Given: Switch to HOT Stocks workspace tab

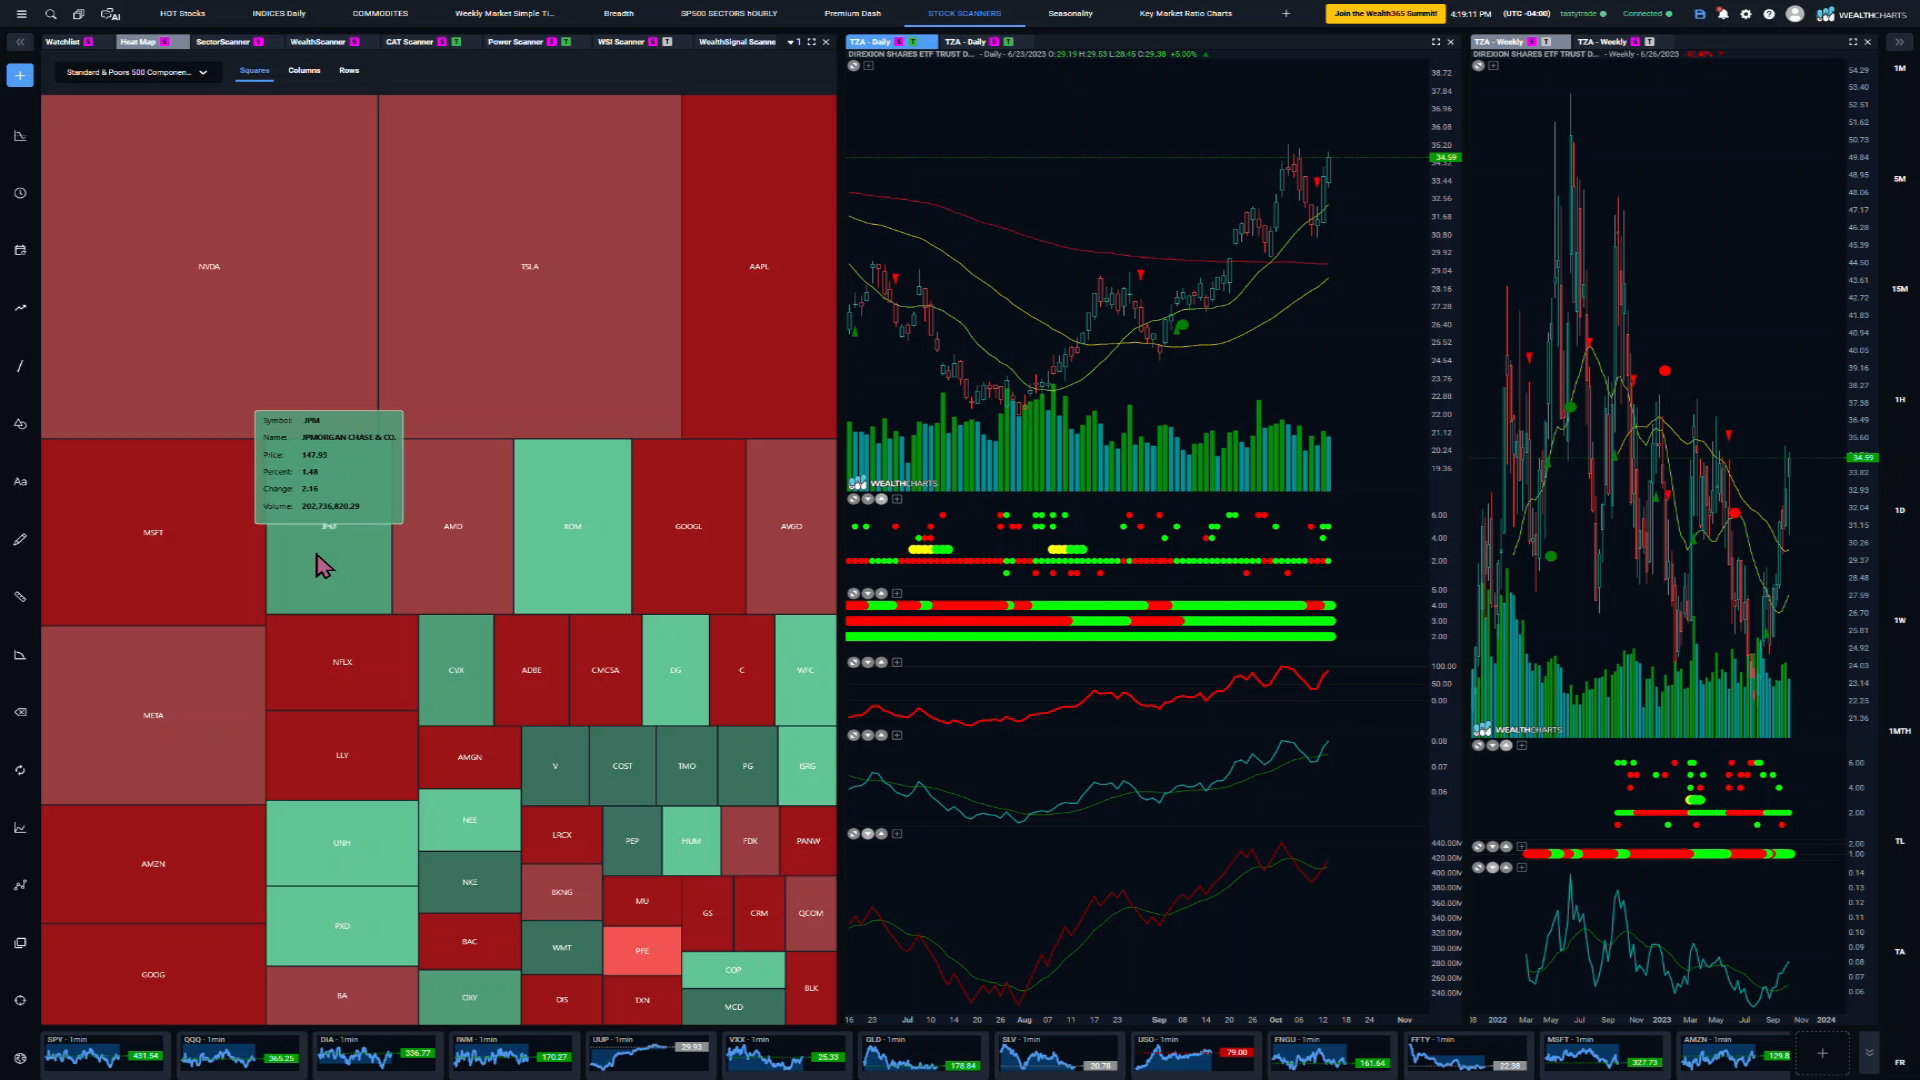Looking at the screenshot, I should [182, 14].
